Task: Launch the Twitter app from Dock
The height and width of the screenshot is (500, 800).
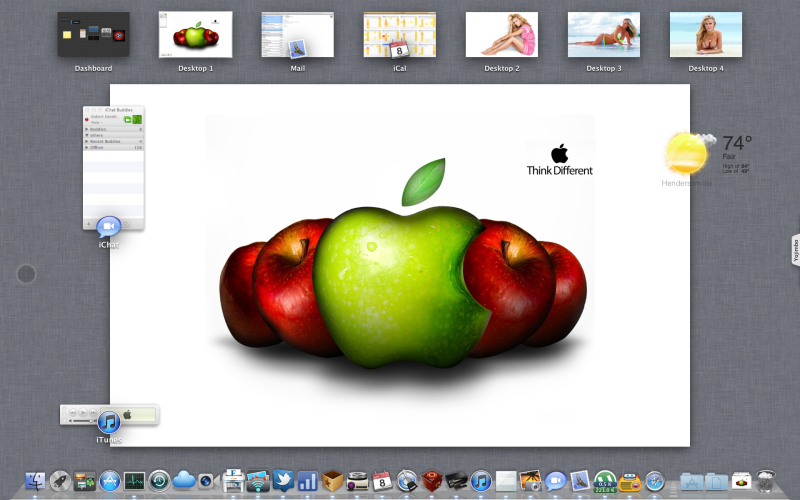Action: [x=283, y=481]
